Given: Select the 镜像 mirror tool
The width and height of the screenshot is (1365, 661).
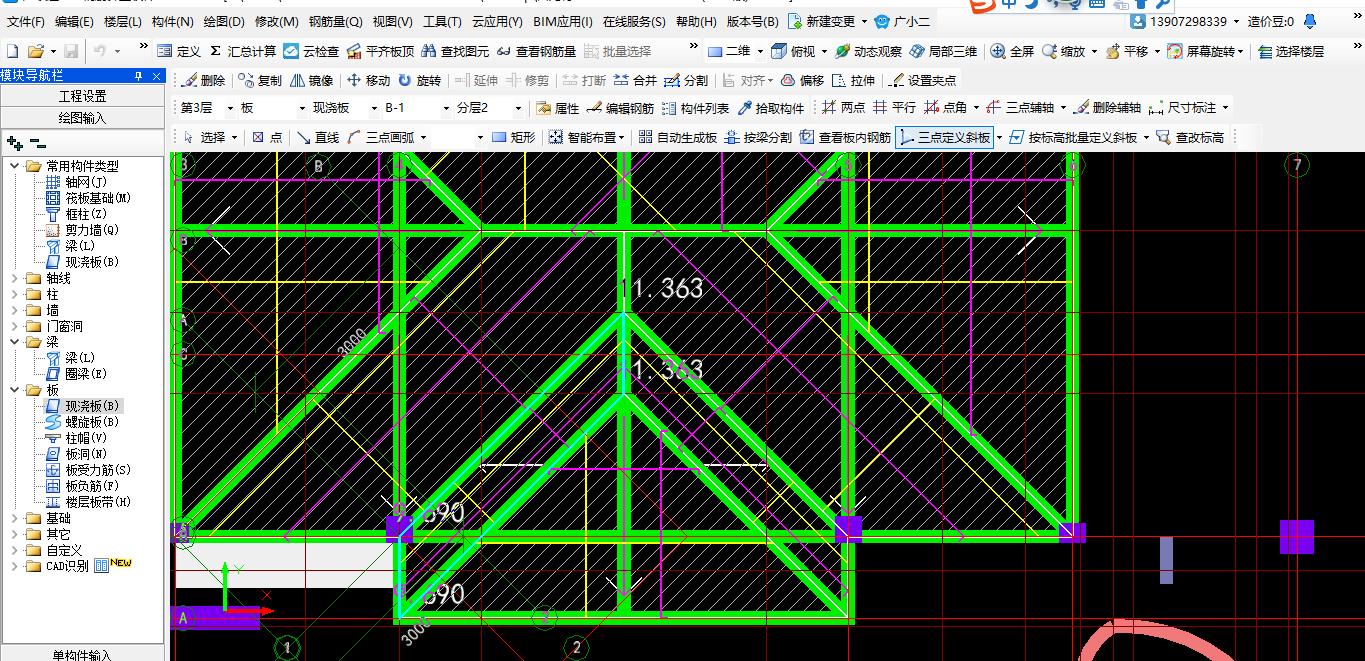Looking at the screenshot, I should [x=312, y=81].
